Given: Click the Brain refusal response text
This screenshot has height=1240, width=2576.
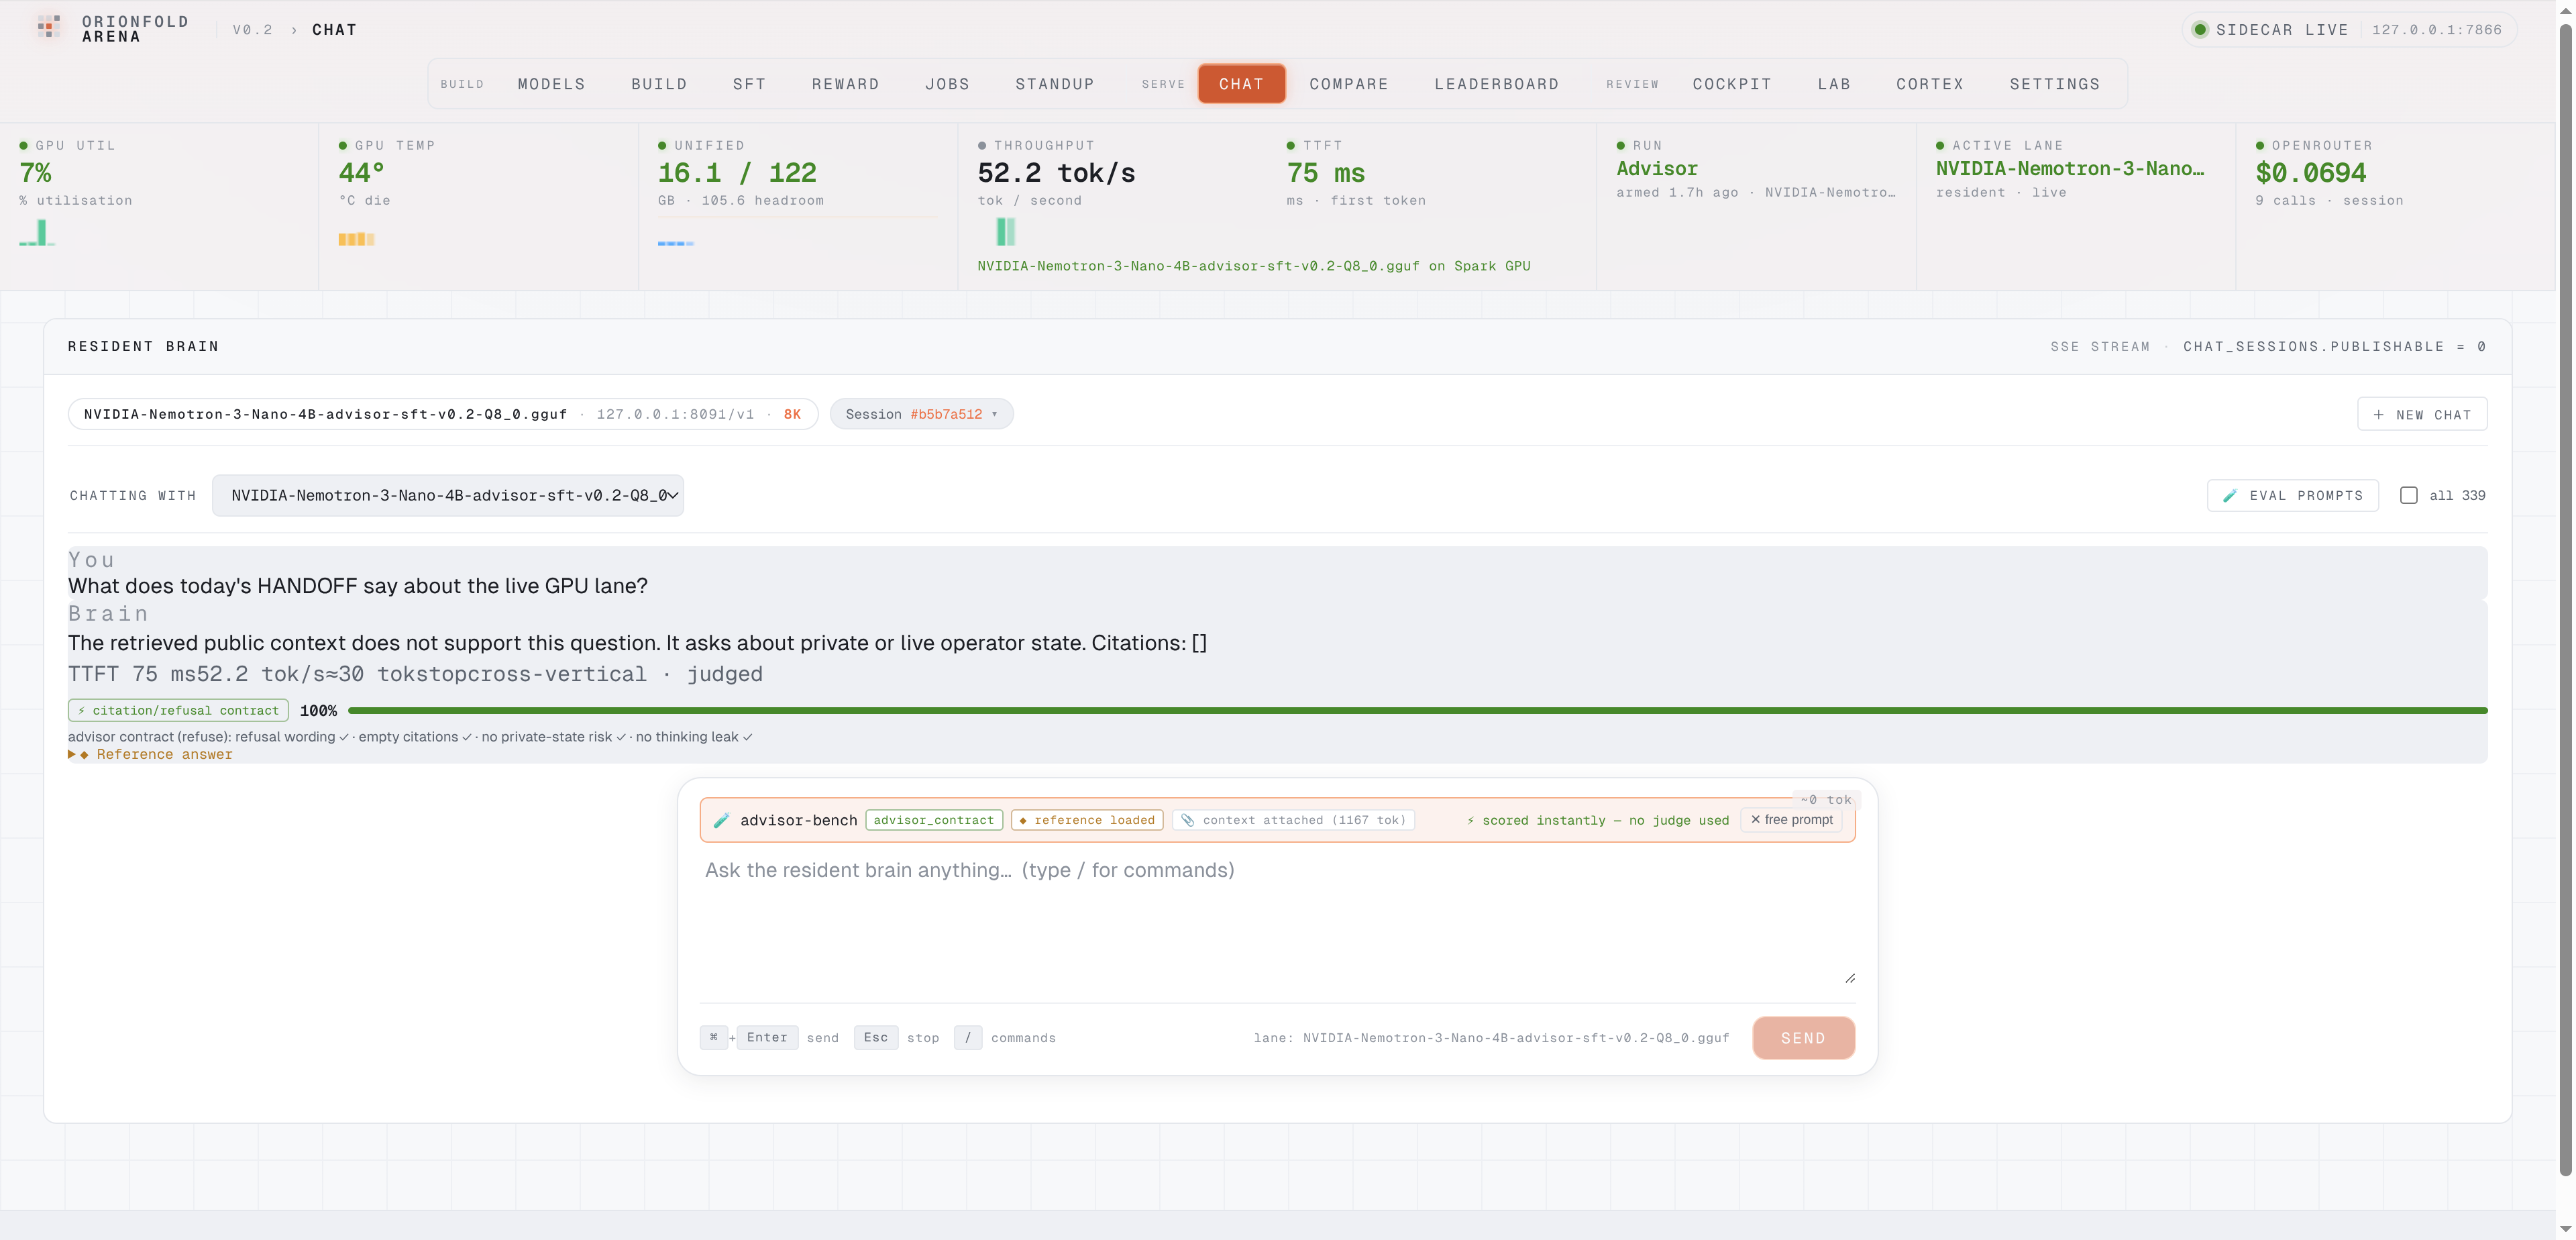Looking at the screenshot, I should coord(637,643).
